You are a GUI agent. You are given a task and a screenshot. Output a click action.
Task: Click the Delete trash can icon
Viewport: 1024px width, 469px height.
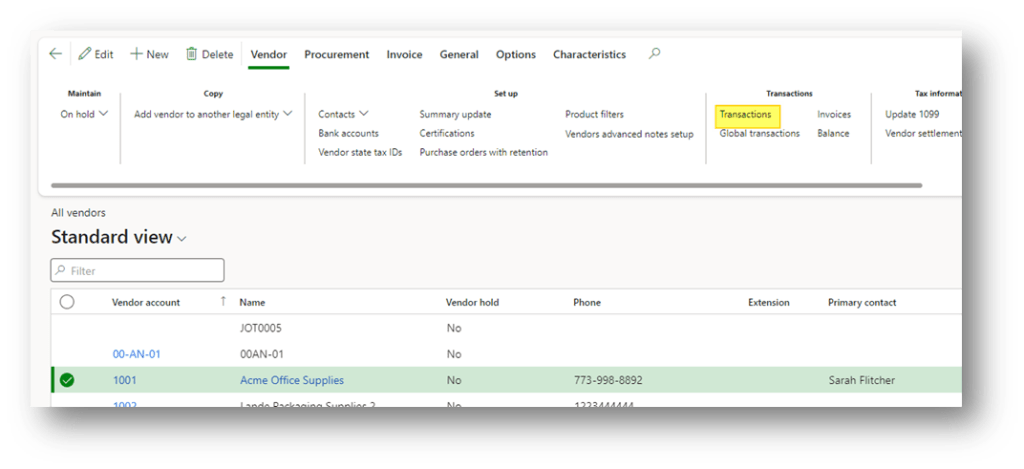pos(191,54)
